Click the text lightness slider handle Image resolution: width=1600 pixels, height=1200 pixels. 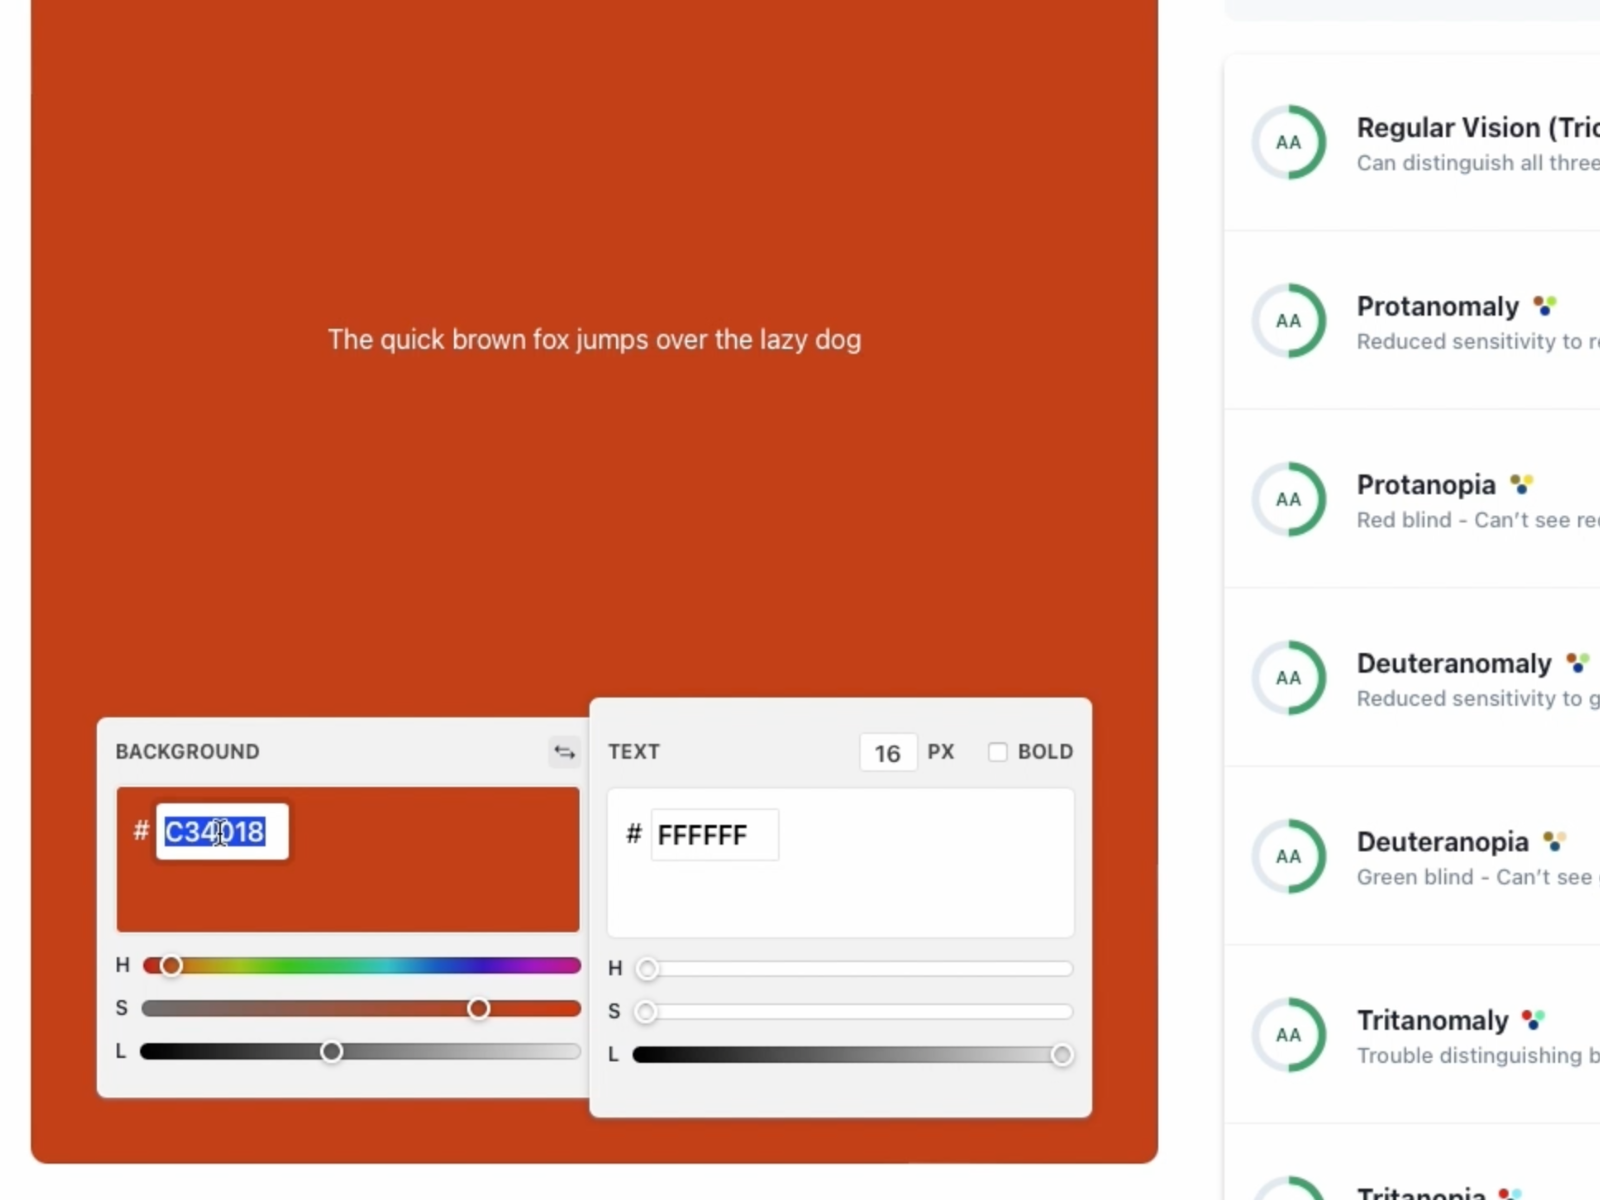[x=1062, y=1055]
